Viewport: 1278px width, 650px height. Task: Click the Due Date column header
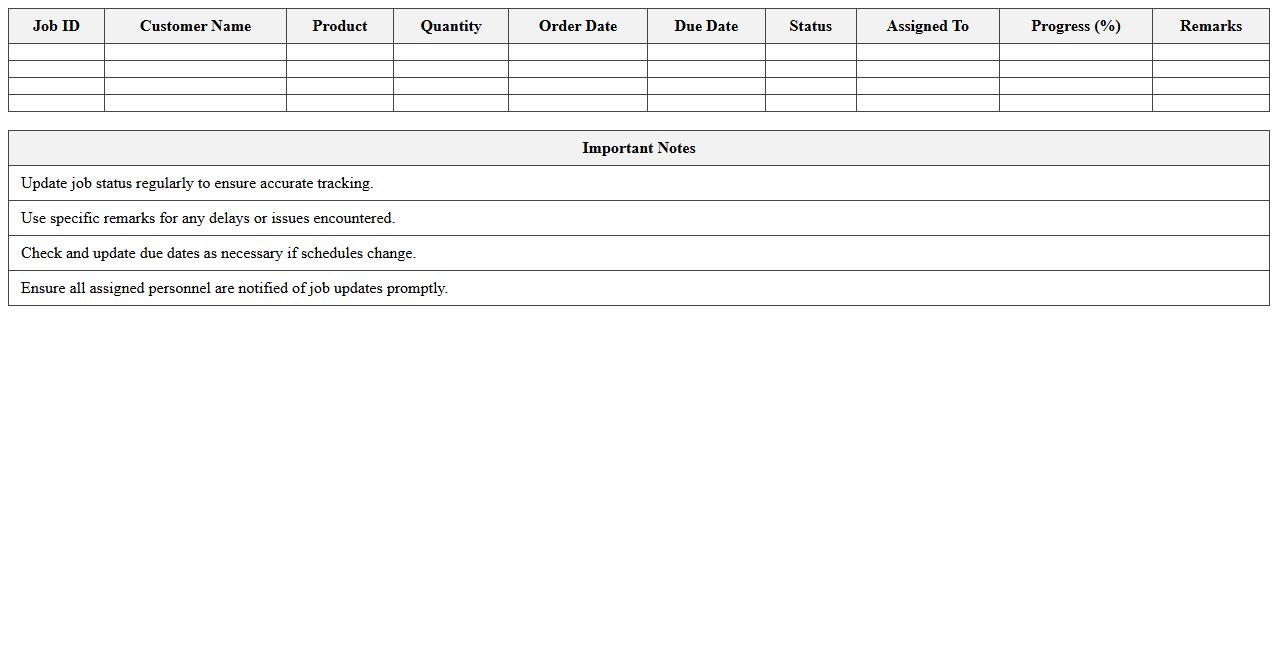click(x=706, y=26)
